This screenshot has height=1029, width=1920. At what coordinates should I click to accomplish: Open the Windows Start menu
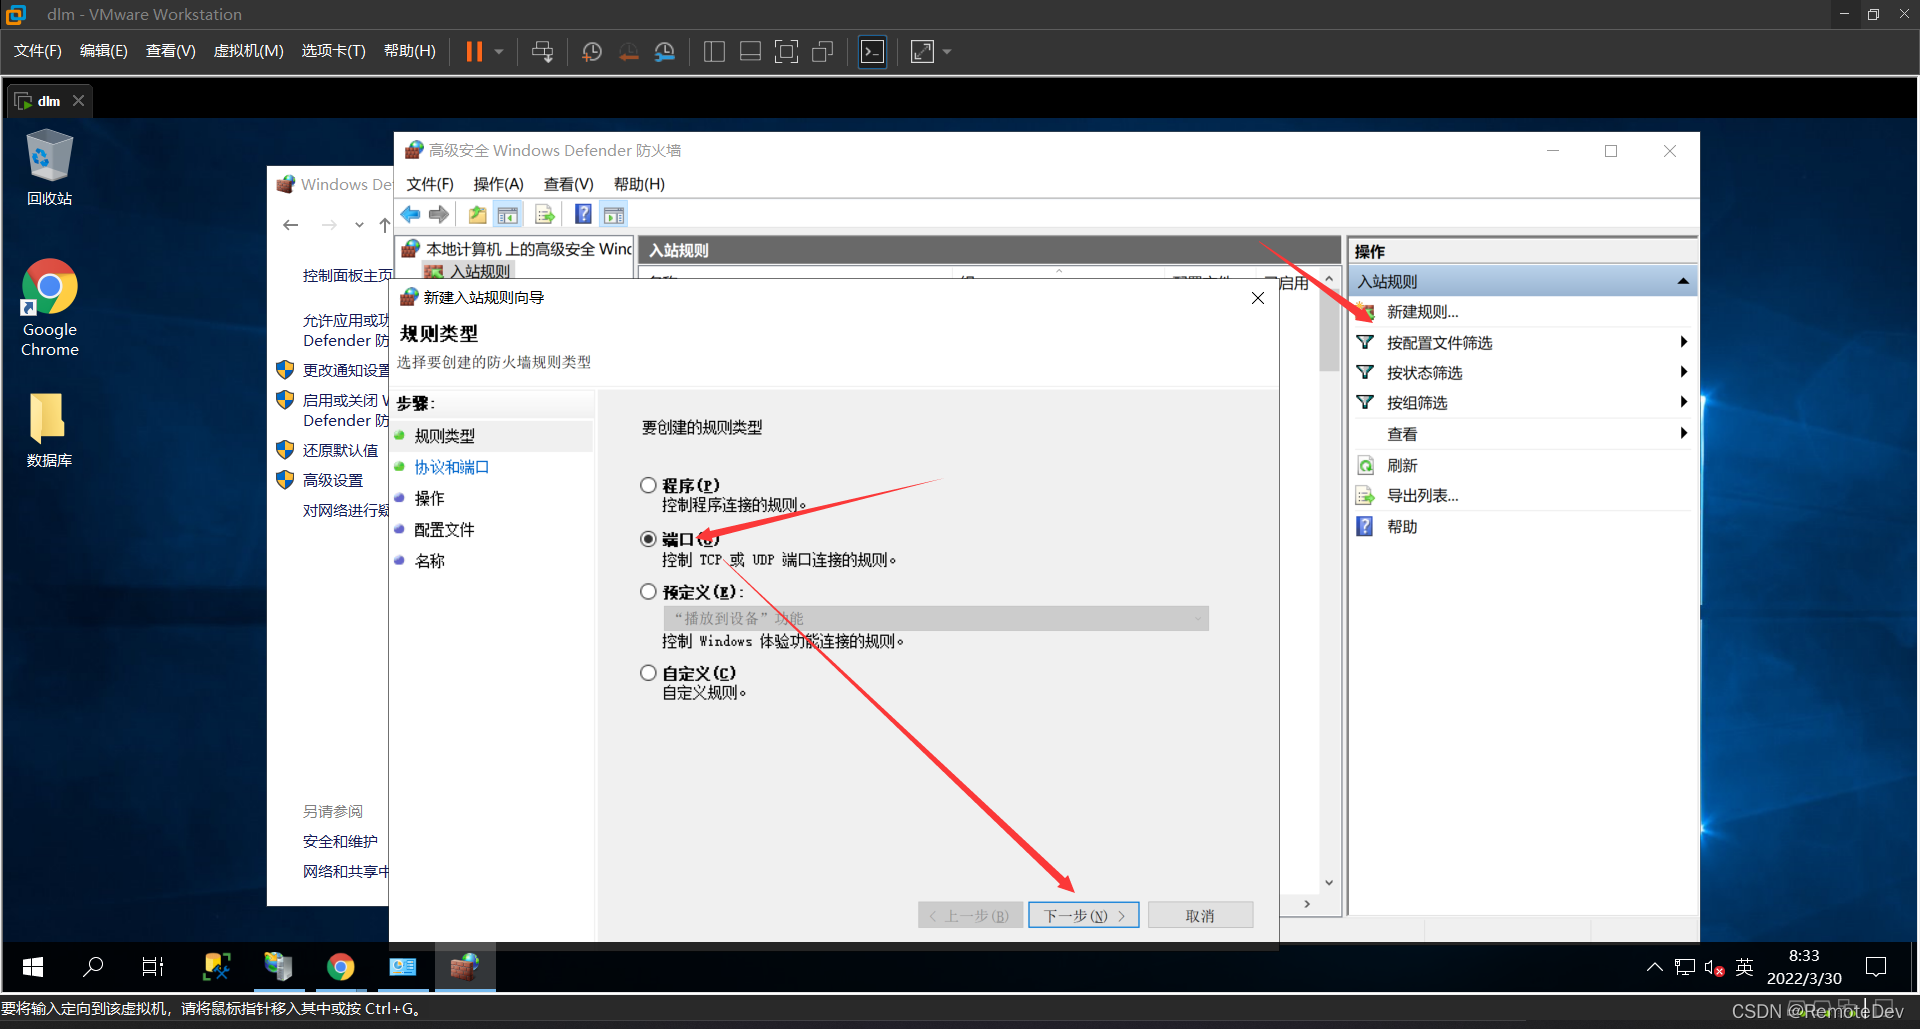click(32, 967)
